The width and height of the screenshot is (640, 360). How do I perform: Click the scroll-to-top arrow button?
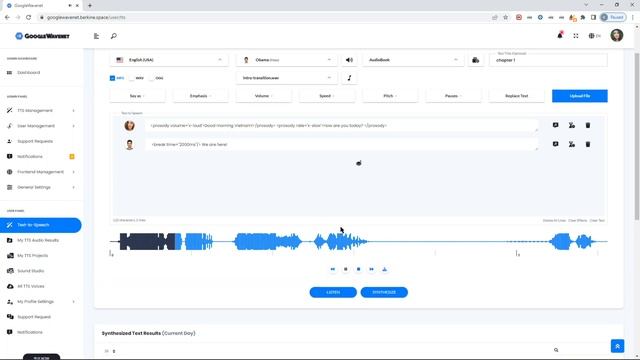(x=617, y=346)
